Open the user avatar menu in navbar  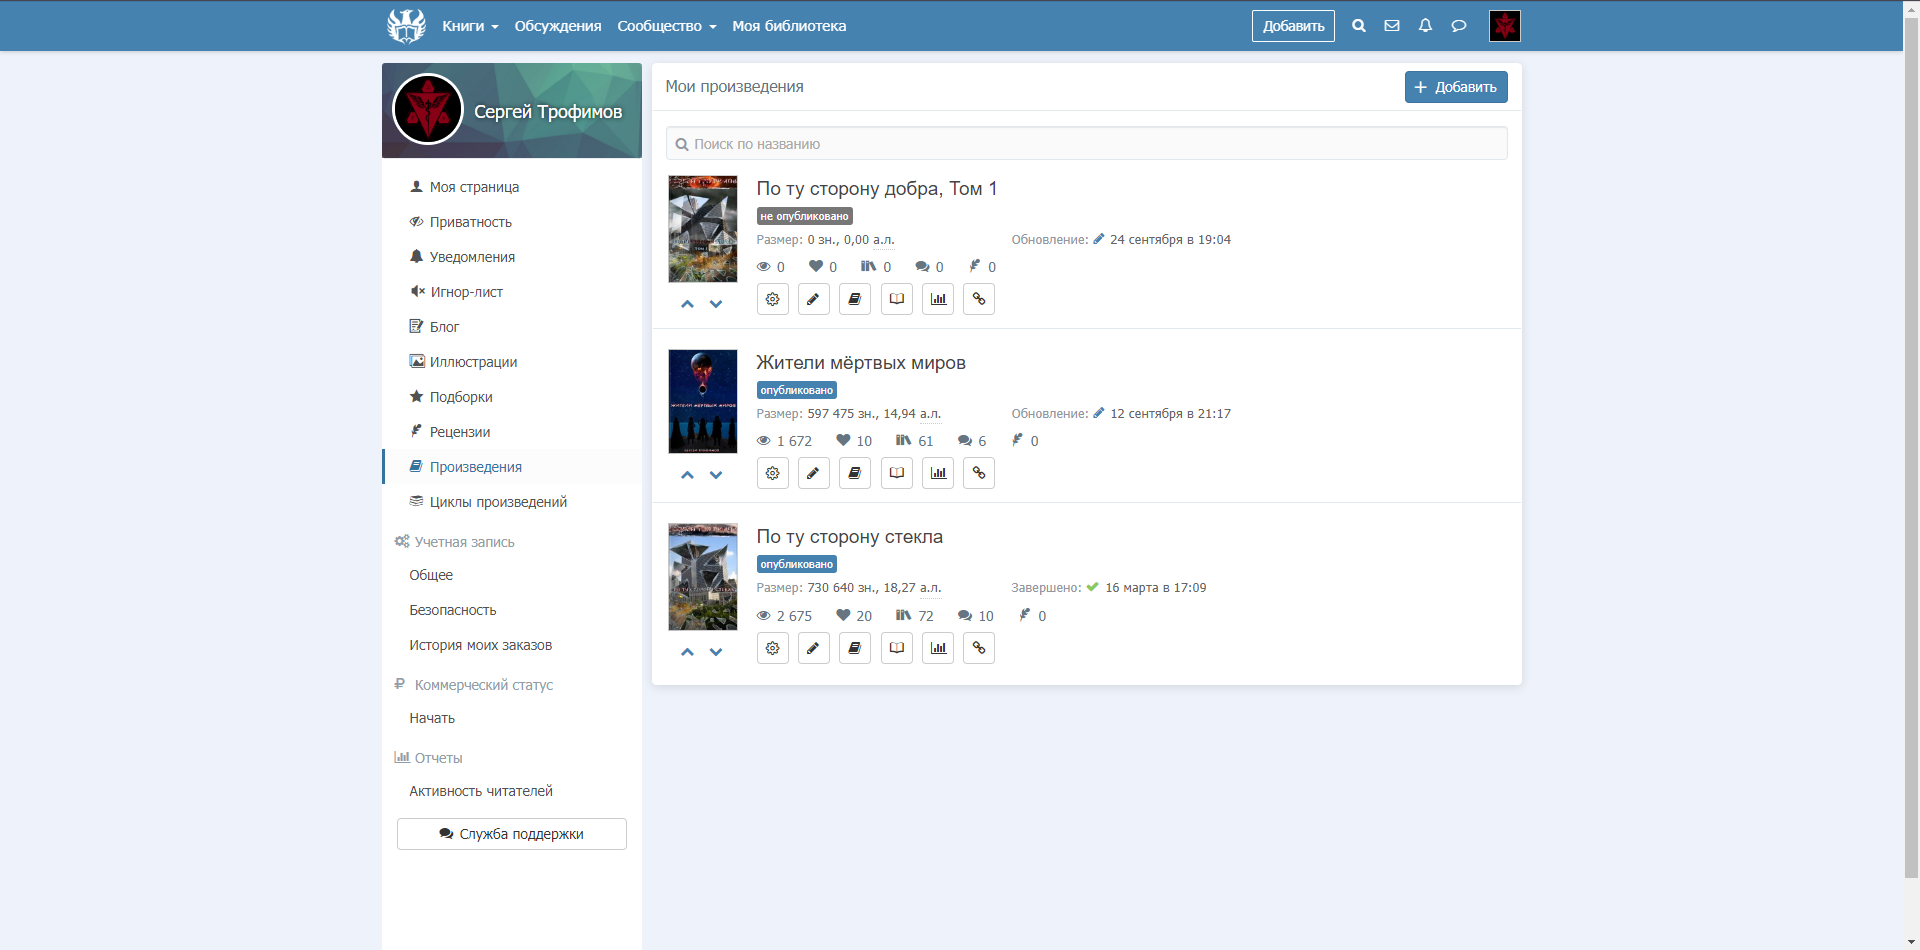(x=1504, y=26)
